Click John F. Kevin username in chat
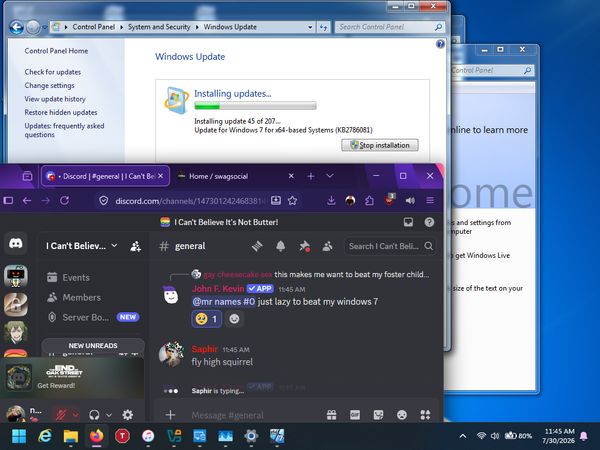600x450 pixels. (x=218, y=289)
